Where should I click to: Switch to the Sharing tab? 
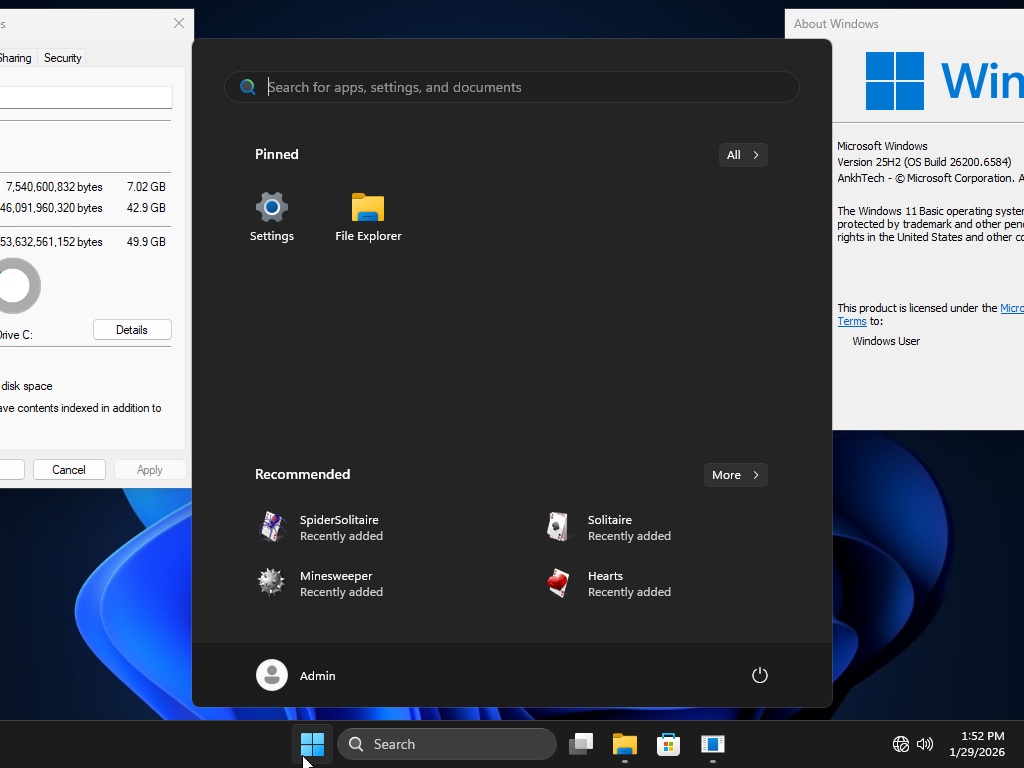[14, 57]
